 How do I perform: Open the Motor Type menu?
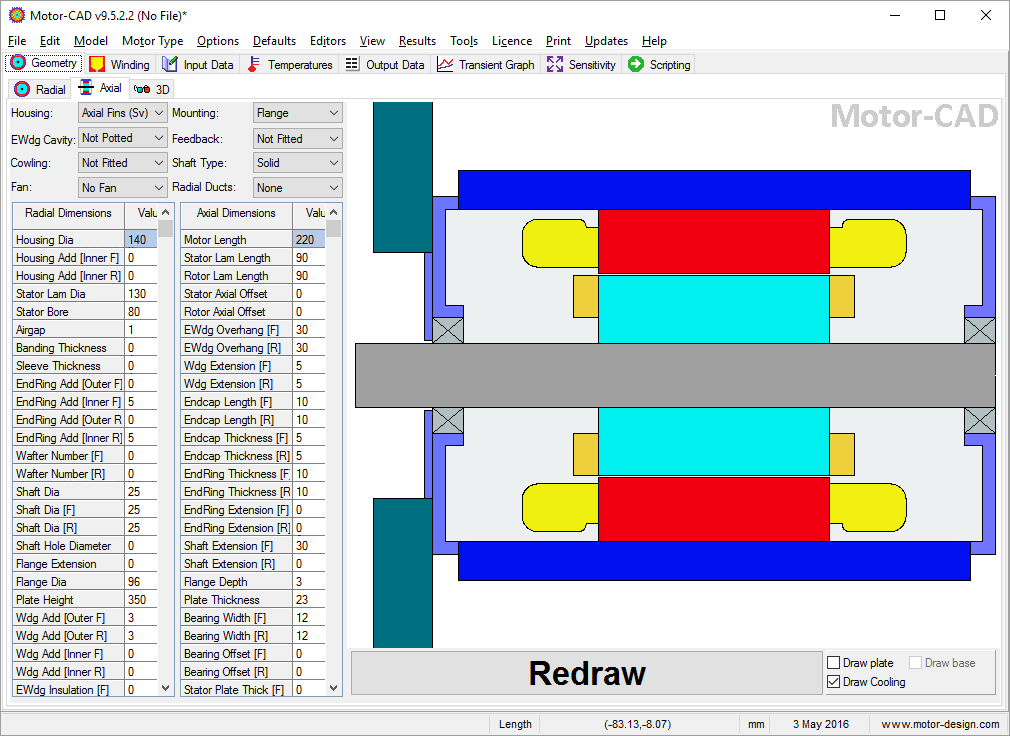tap(153, 41)
